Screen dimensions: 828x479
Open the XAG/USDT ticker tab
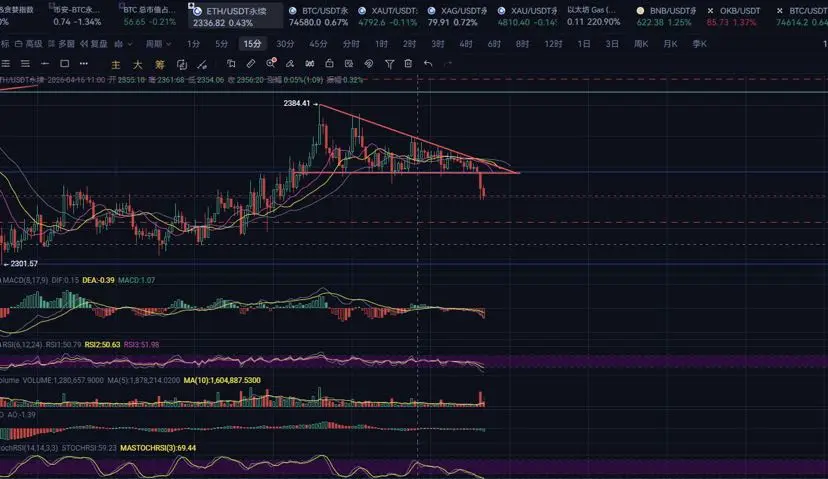[457, 16]
